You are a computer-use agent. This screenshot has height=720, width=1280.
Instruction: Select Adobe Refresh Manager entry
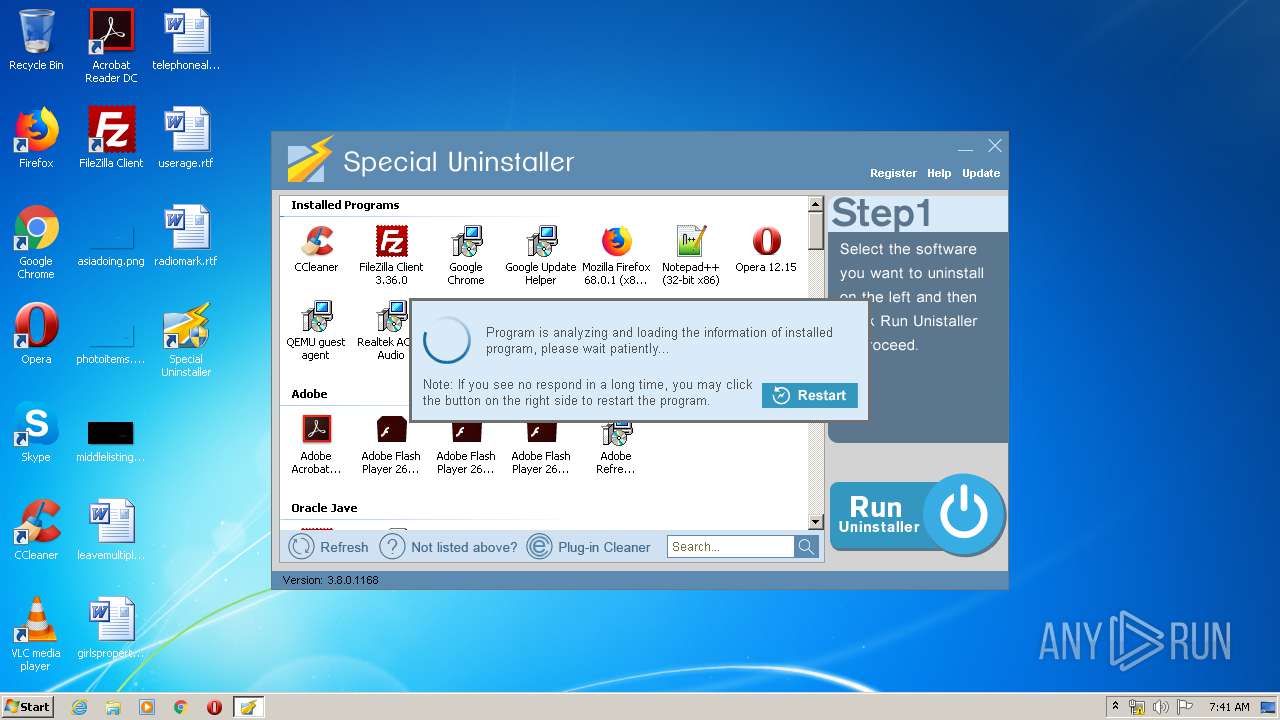pos(616,448)
